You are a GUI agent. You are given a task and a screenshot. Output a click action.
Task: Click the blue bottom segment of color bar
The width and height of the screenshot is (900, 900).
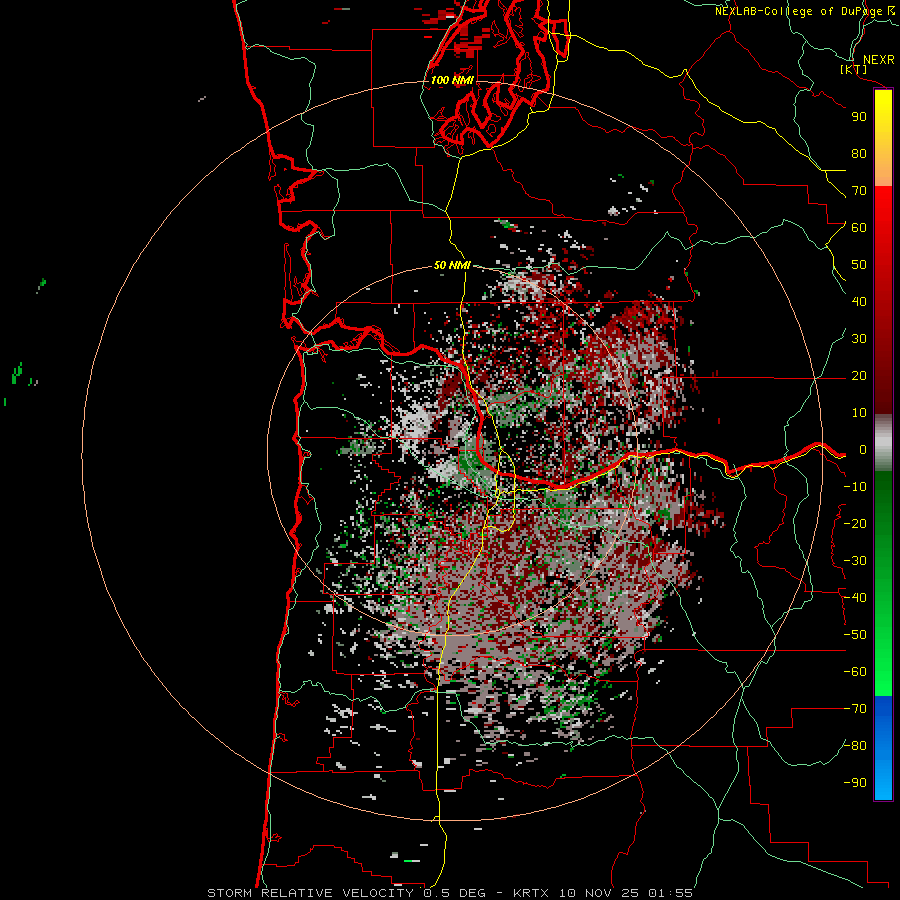883,748
